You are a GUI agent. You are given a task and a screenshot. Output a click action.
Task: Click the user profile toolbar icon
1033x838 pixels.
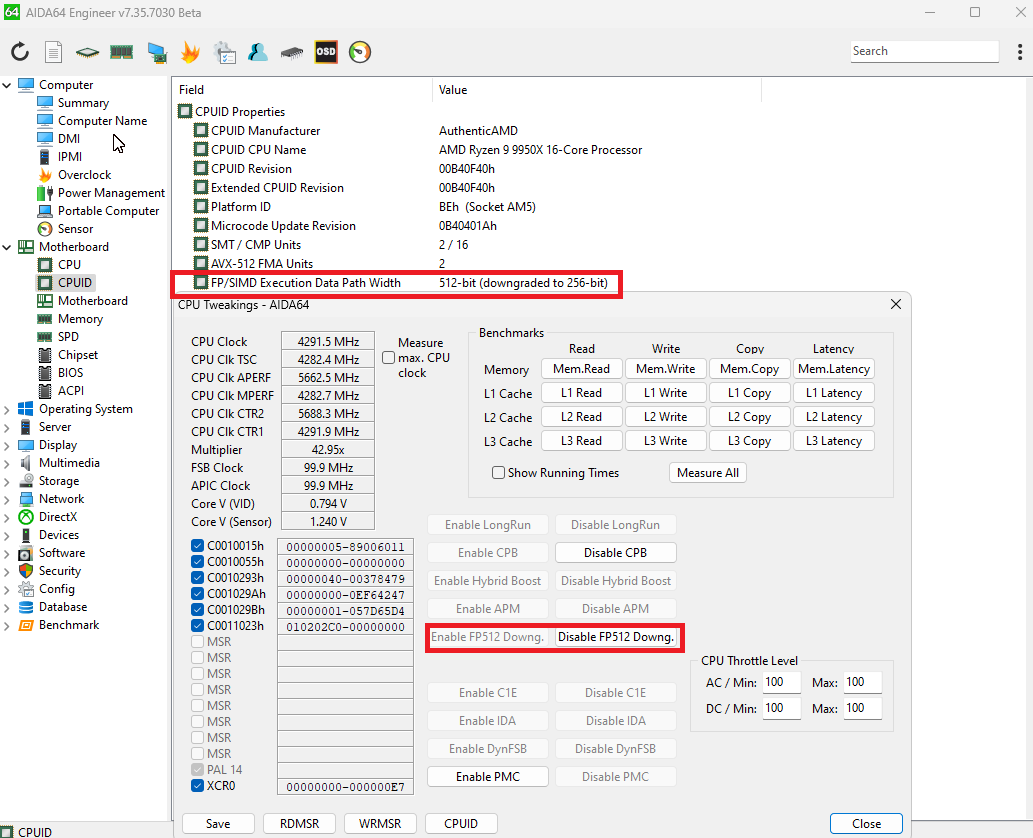(258, 52)
